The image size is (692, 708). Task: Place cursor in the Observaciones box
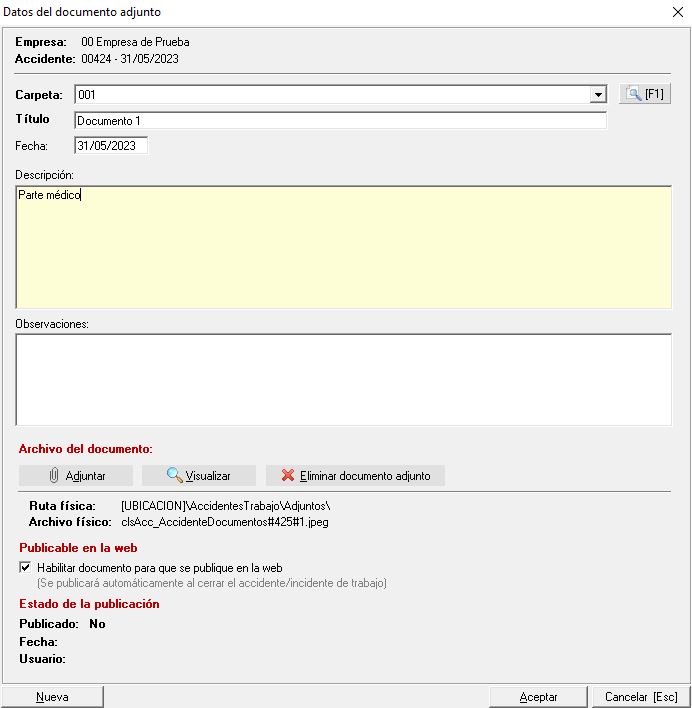pos(343,380)
